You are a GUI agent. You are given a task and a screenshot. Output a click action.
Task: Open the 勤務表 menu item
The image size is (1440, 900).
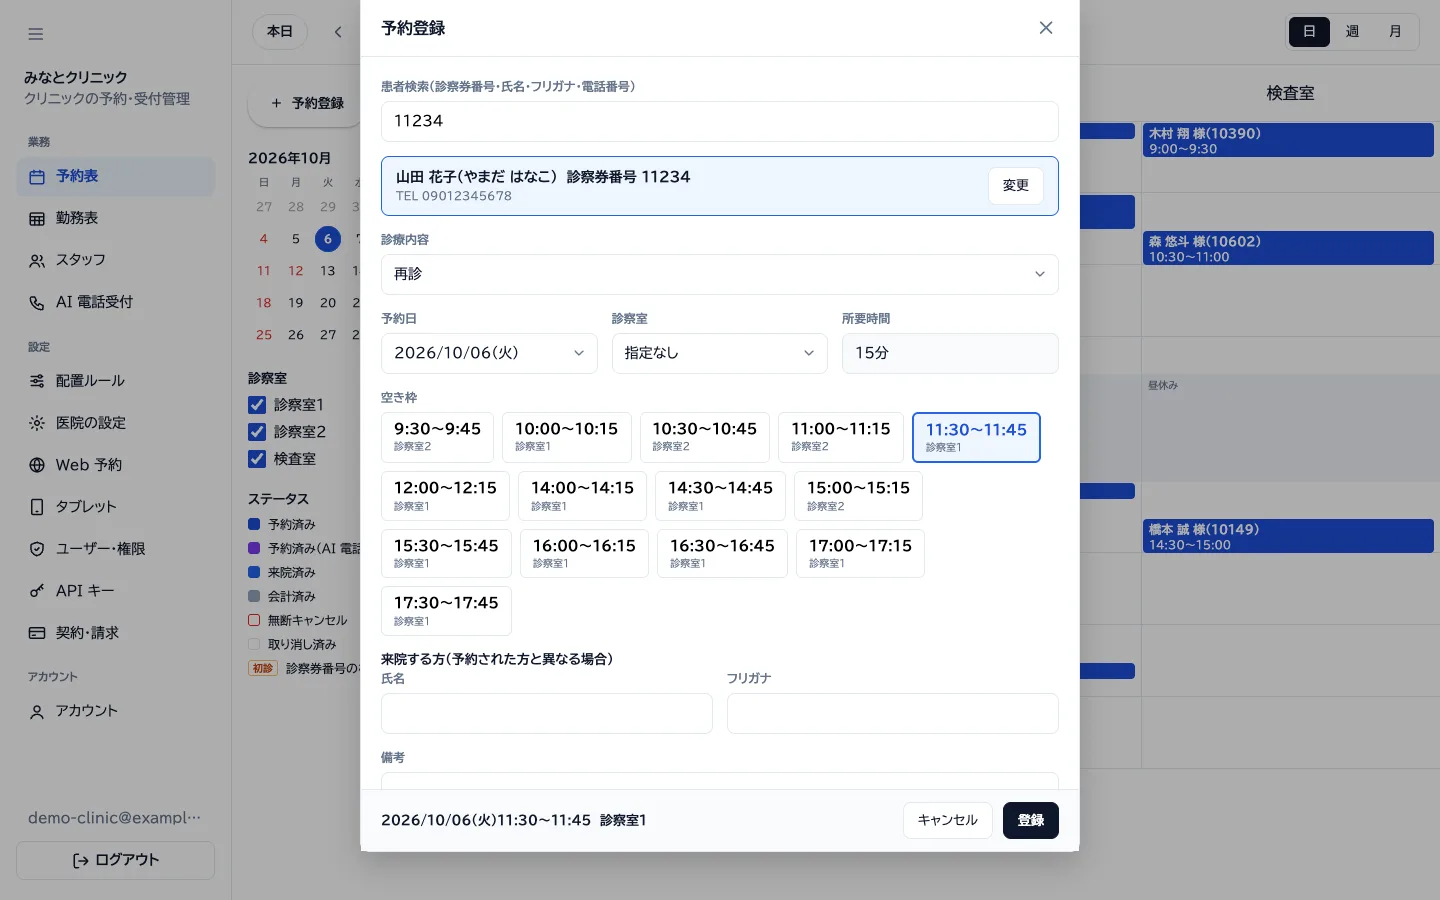(116, 219)
